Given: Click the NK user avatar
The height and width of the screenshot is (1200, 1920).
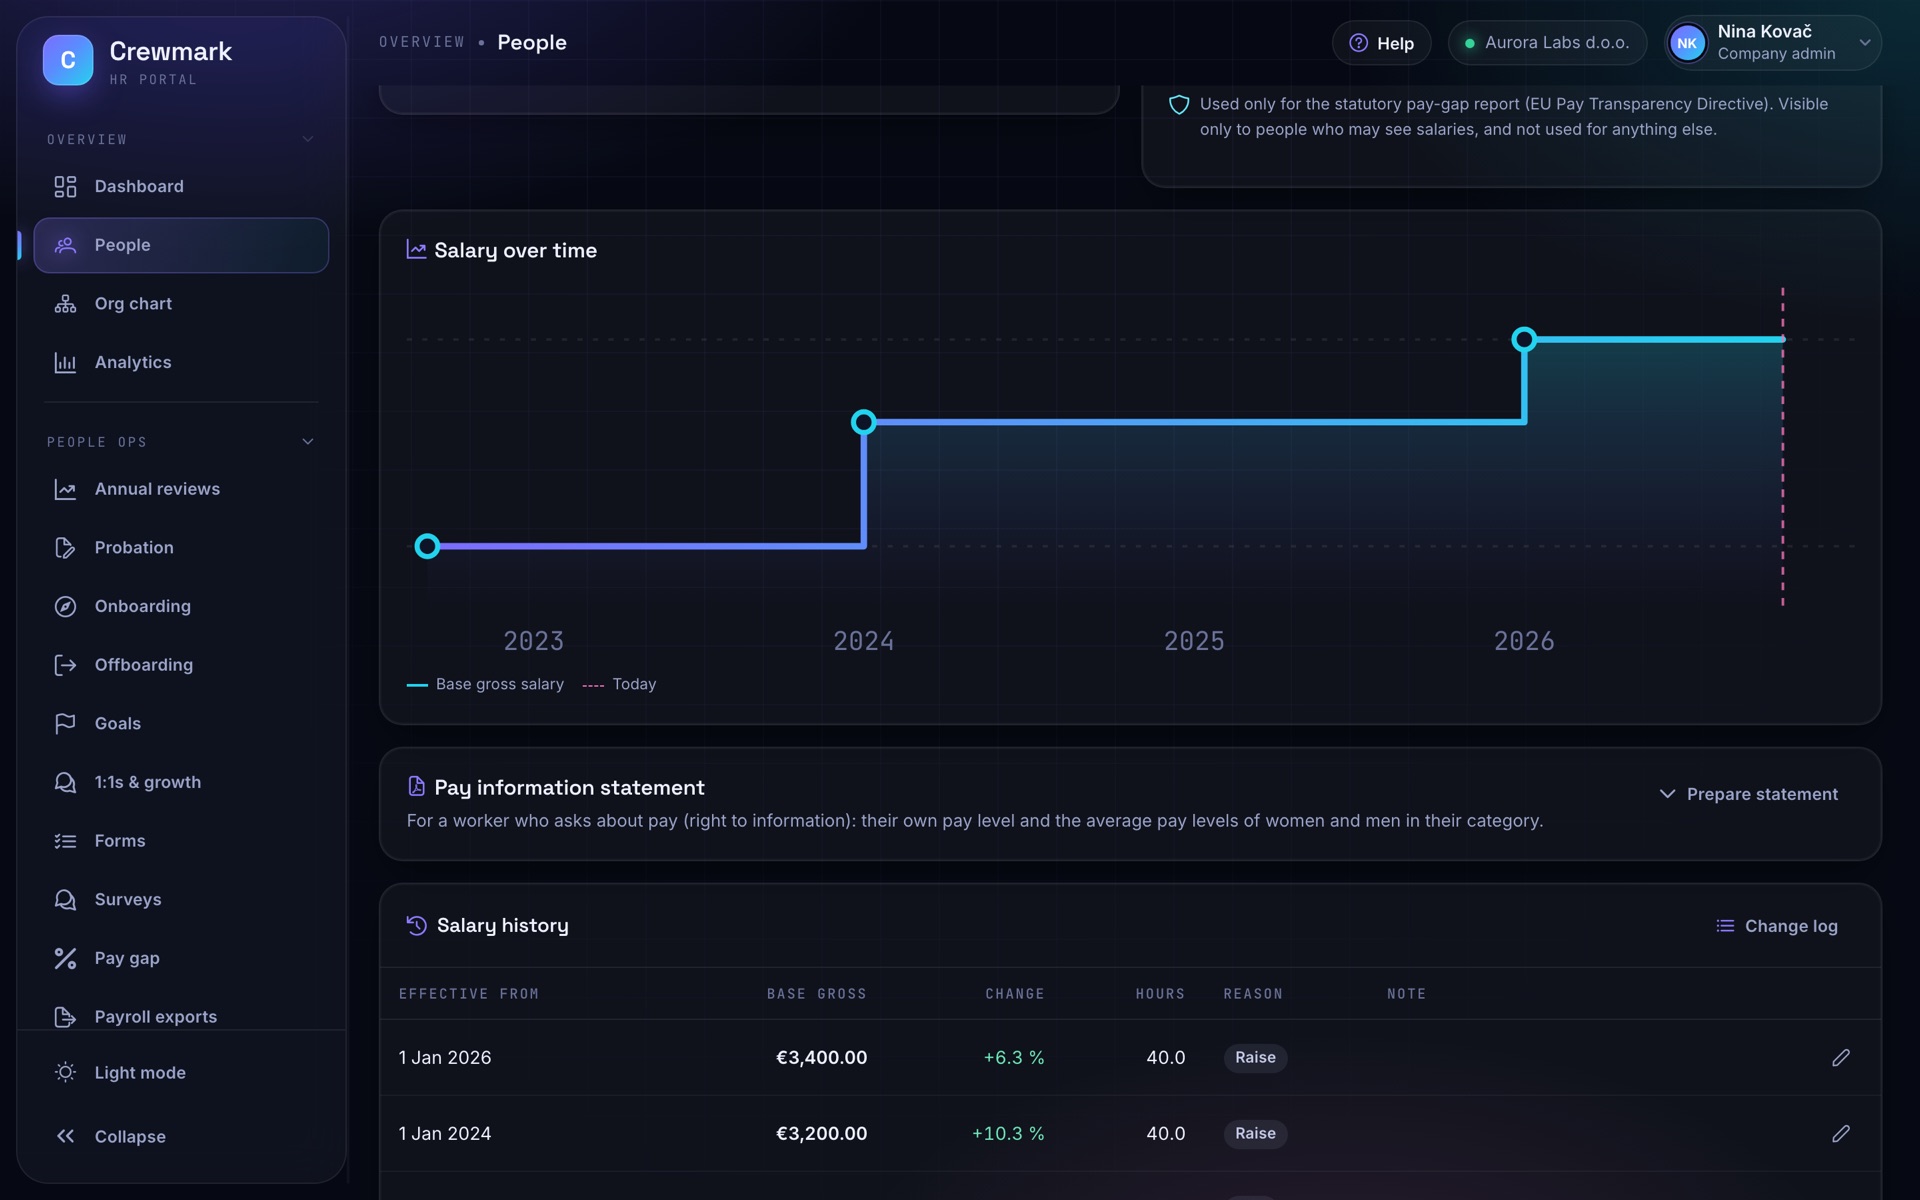Looking at the screenshot, I should (x=1688, y=43).
